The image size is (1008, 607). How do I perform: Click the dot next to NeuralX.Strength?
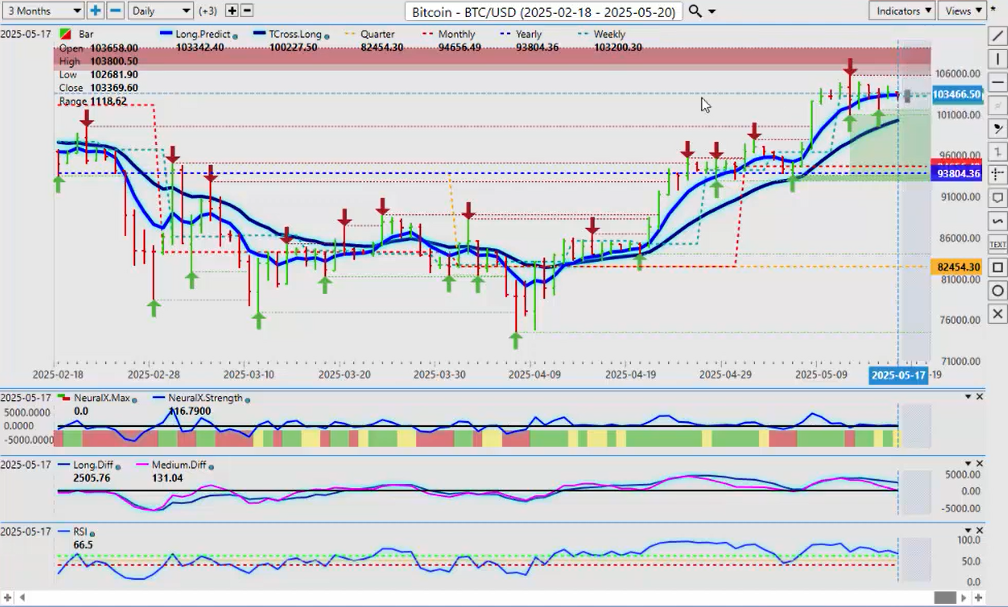(248, 400)
